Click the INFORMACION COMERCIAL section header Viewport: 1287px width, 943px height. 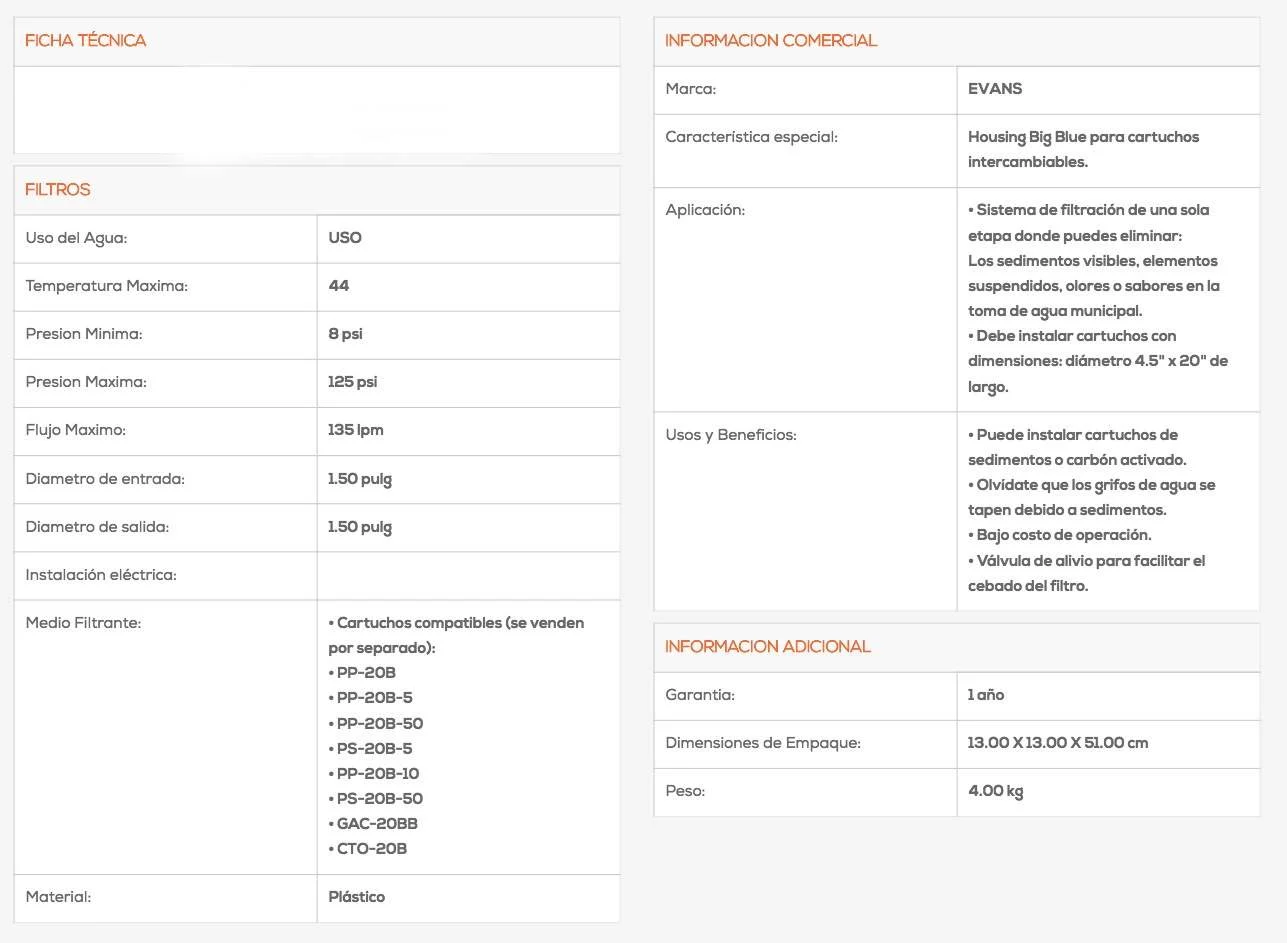(770, 41)
